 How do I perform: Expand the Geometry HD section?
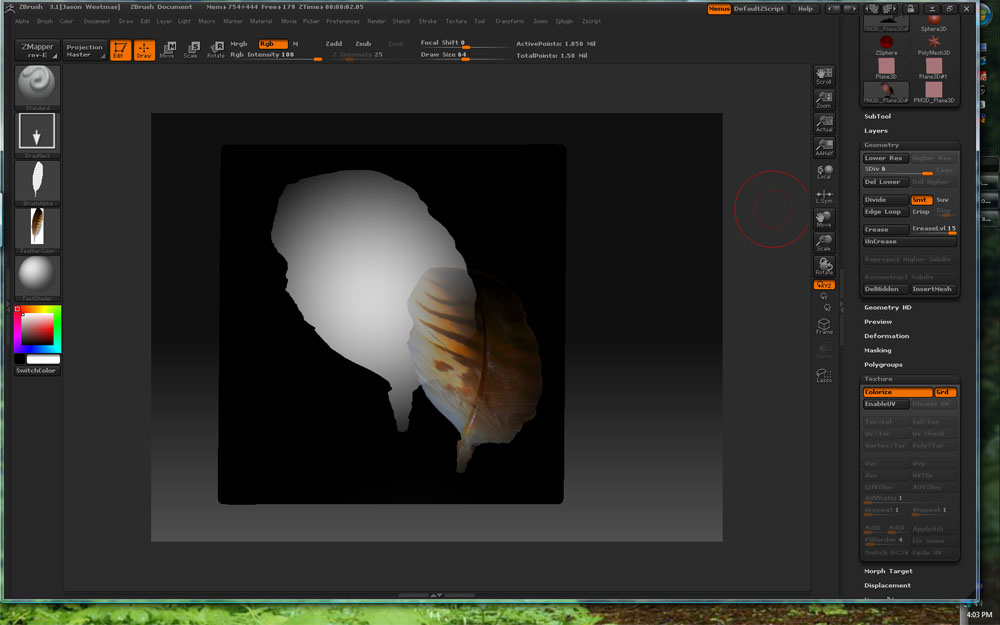[x=888, y=307]
